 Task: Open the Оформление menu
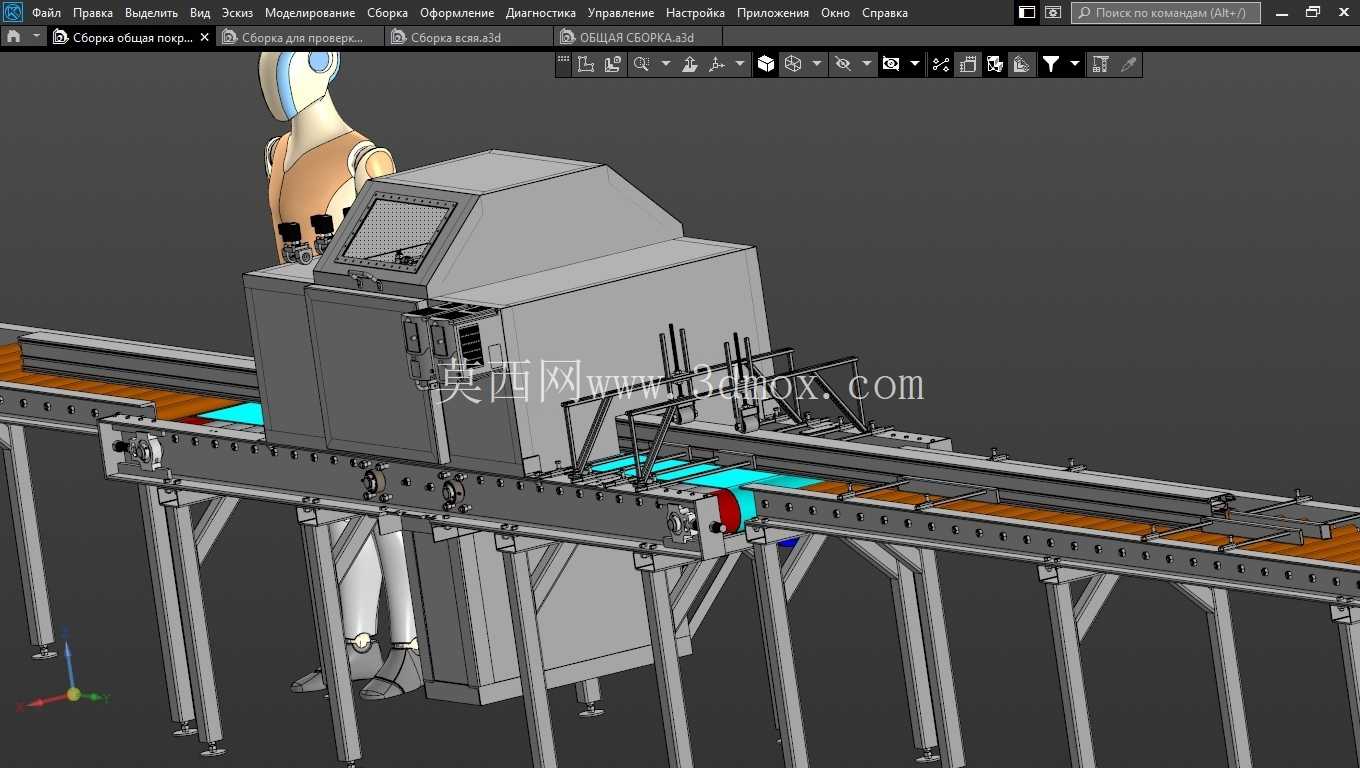click(x=457, y=13)
